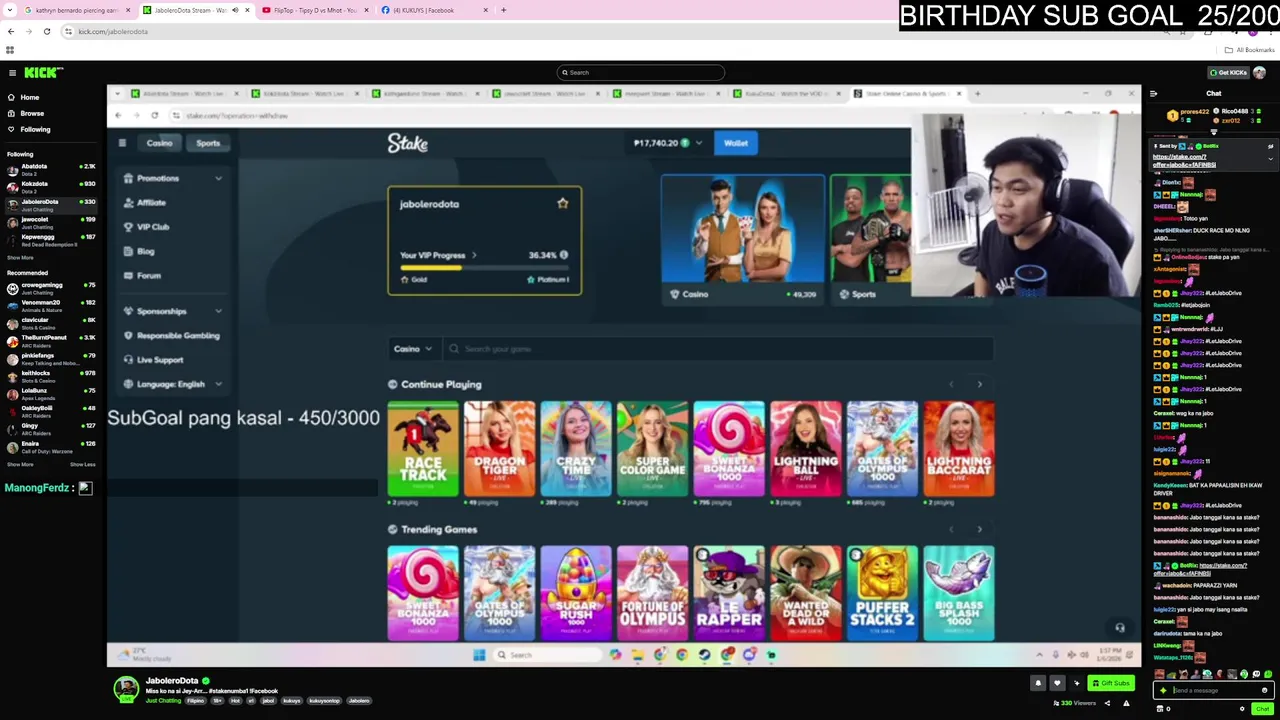This screenshot has width=1280, height=720.
Task: Open Kokzdota channel in Following list
Action: [x=50, y=186]
